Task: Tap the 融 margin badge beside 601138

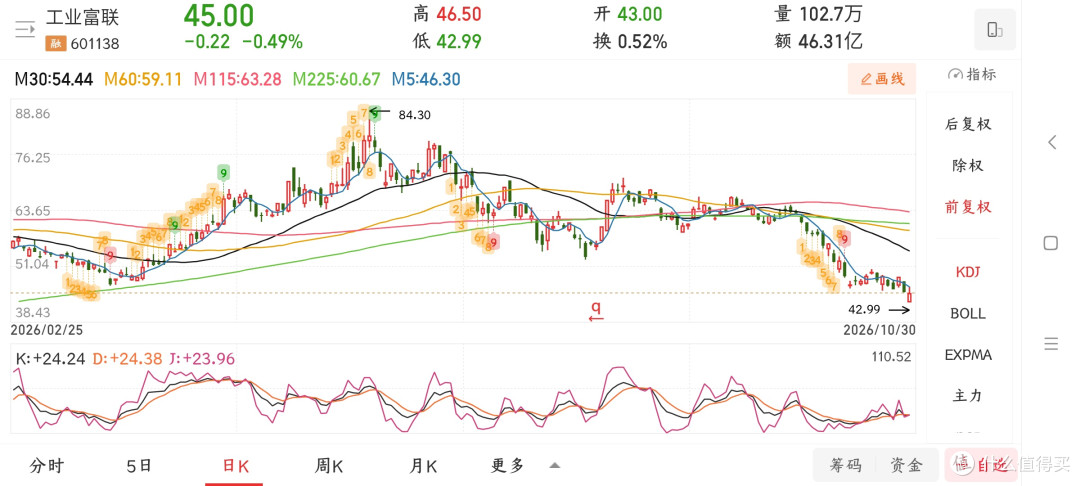Action: pos(55,44)
